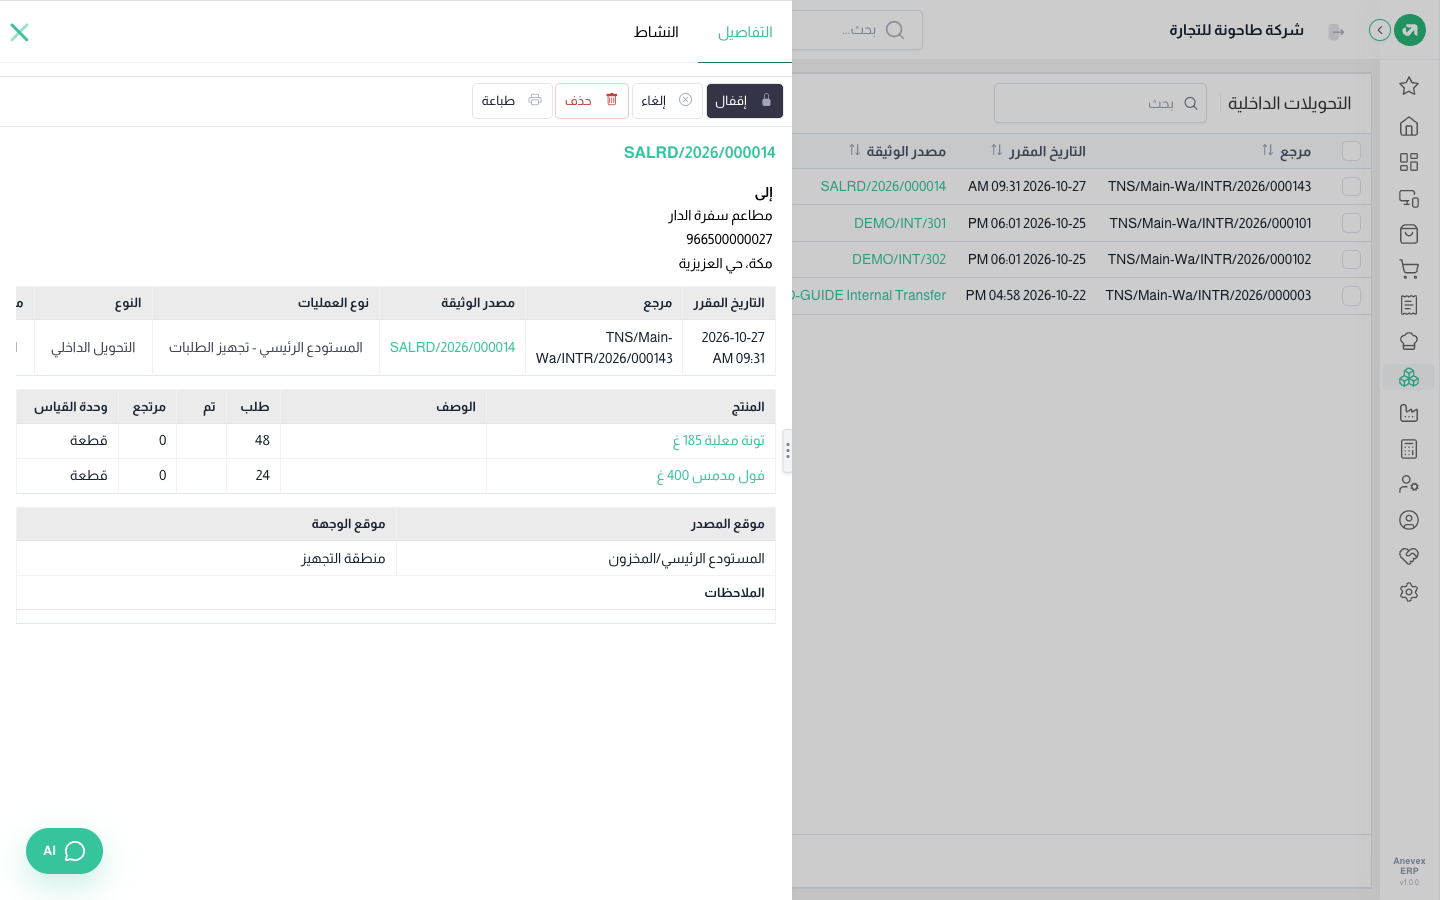Open the user management icon in sidebar
The image size is (1440, 900).
pyautogui.click(x=1409, y=484)
